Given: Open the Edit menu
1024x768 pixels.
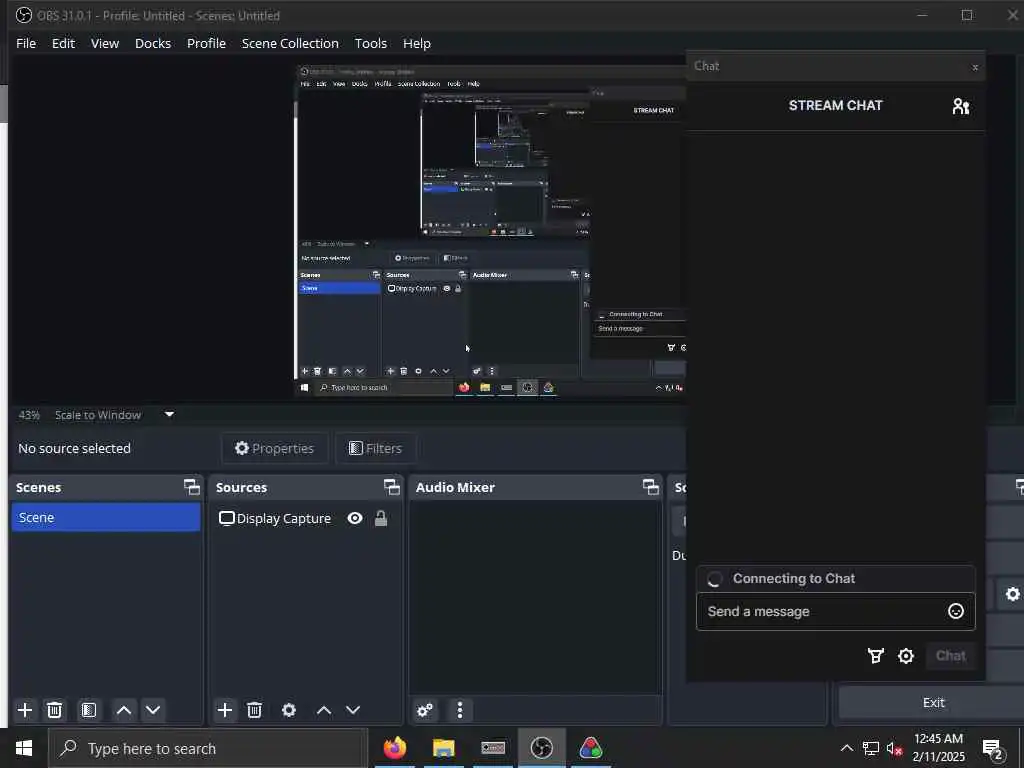Looking at the screenshot, I should [63, 43].
